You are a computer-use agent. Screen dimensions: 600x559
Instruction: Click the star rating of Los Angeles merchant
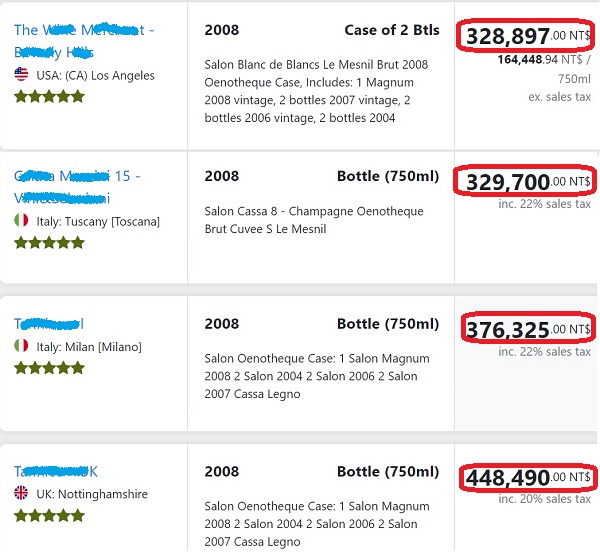pyautogui.click(x=49, y=96)
